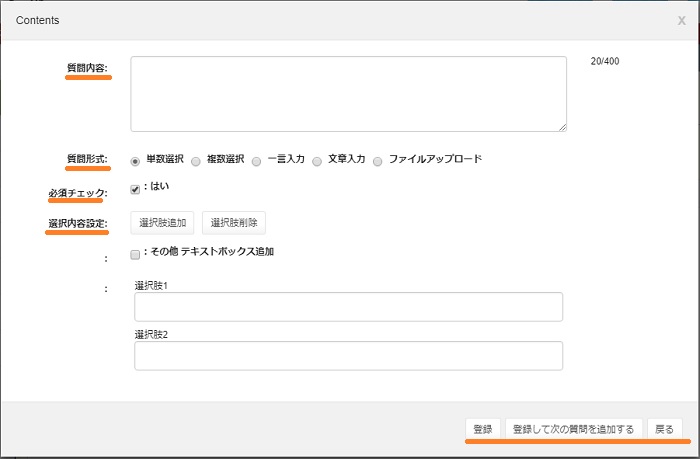This screenshot has width=700, height=459.
Task: Click the 20/400 character counter
Action: pyautogui.click(x=605, y=62)
